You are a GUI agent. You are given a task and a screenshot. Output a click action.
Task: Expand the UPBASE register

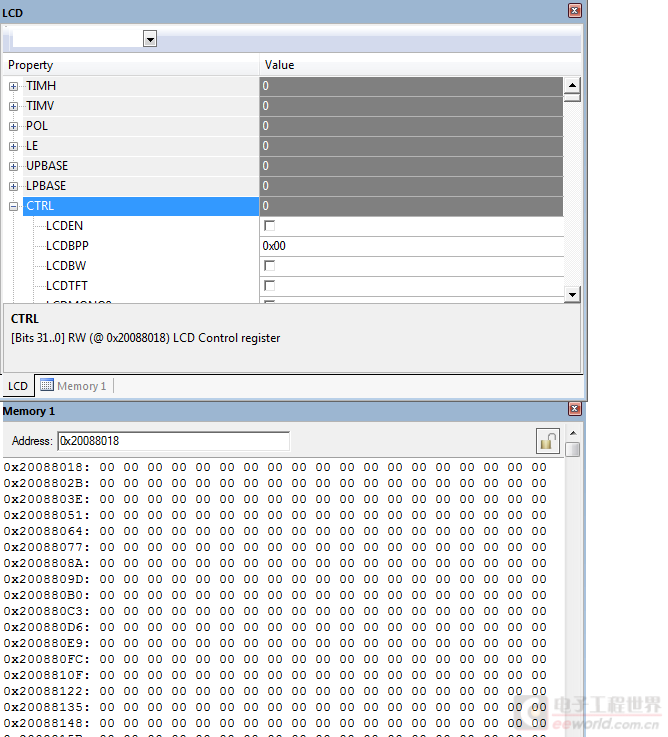click(14, 166)
